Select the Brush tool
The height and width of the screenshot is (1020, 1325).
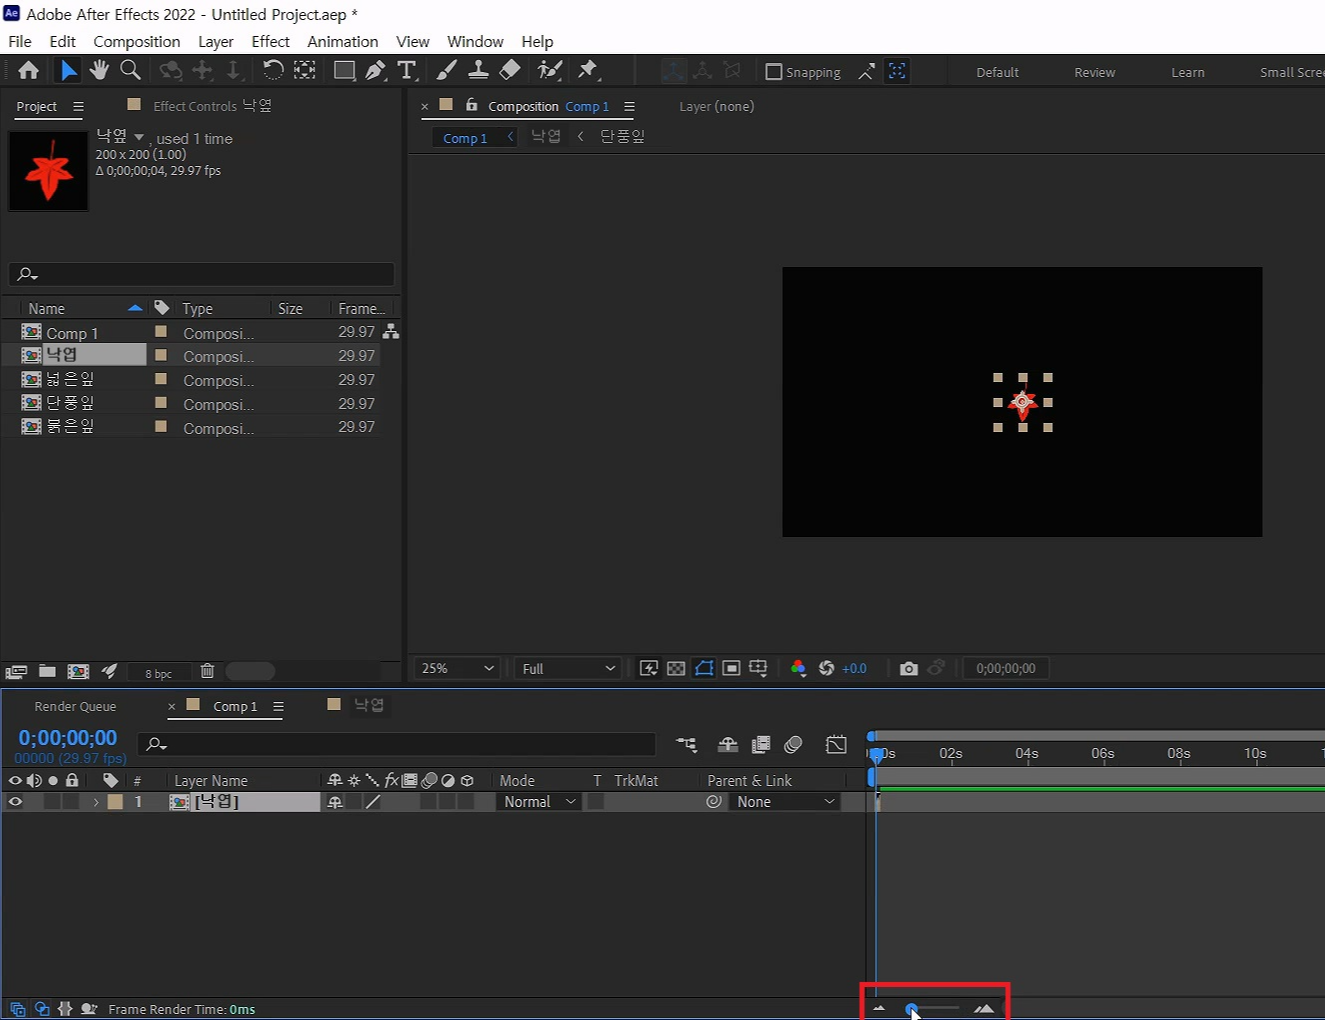click(447, 70)
